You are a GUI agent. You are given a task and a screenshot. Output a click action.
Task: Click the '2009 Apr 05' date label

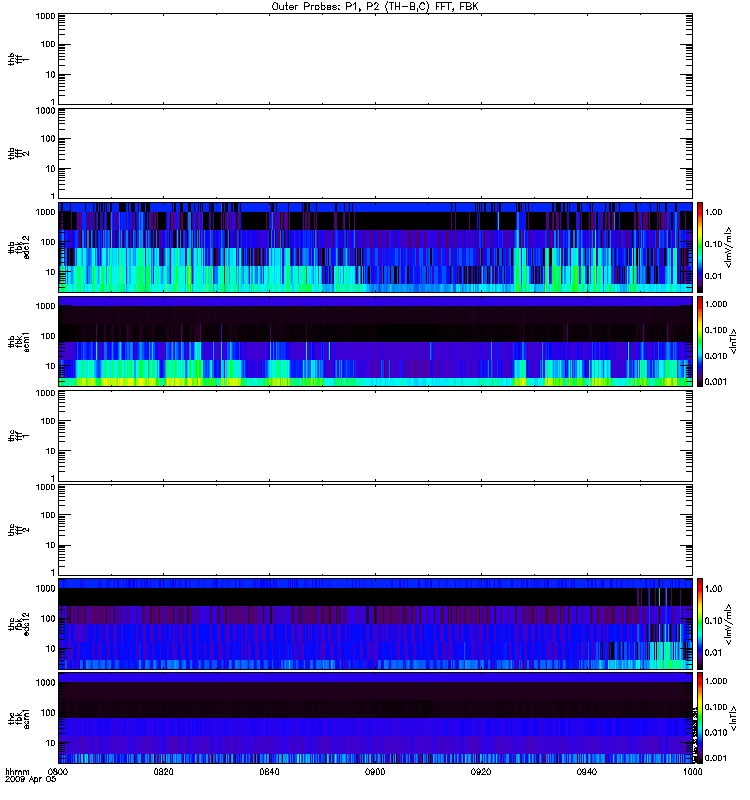coord(31,779)
